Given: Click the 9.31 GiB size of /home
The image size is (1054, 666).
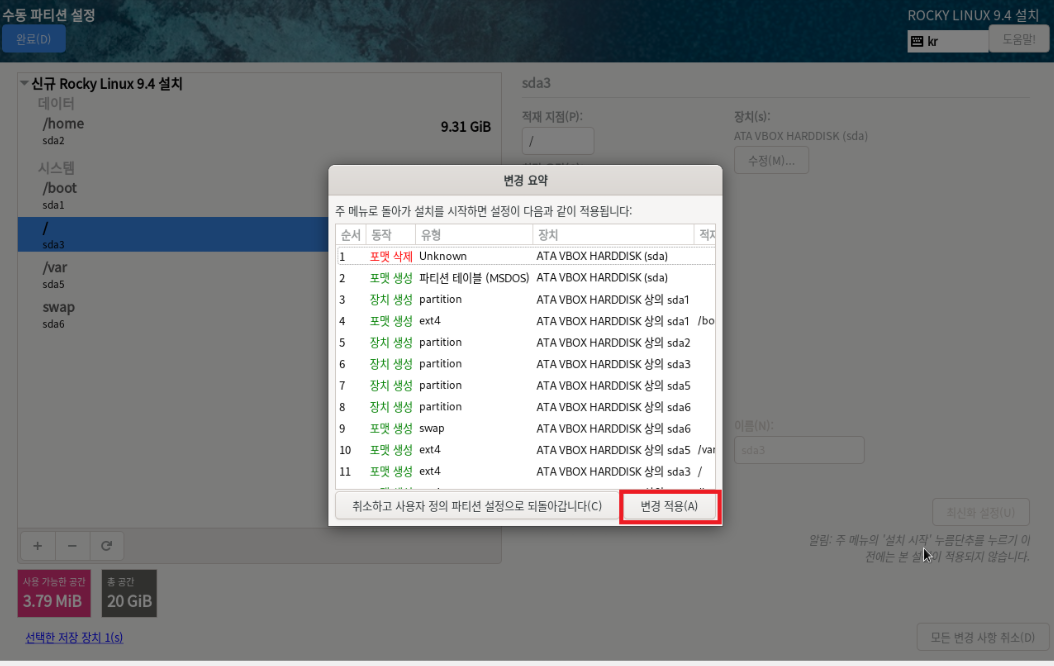Looking at the screenshot, I should pyautogui.click(x=465, y=127).
